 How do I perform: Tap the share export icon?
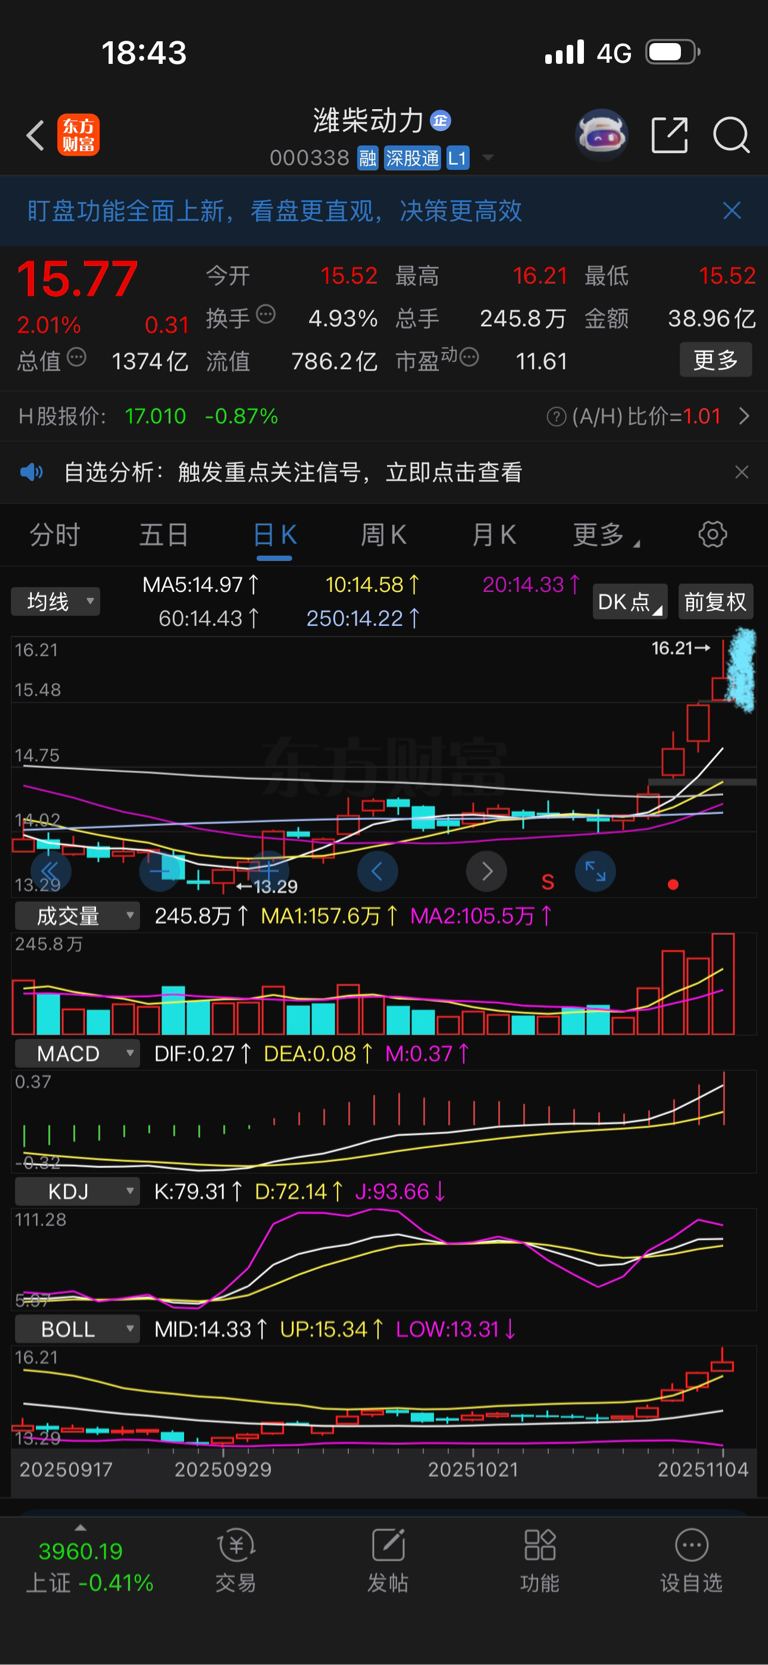pyautogui.click(x=669, y=135)
